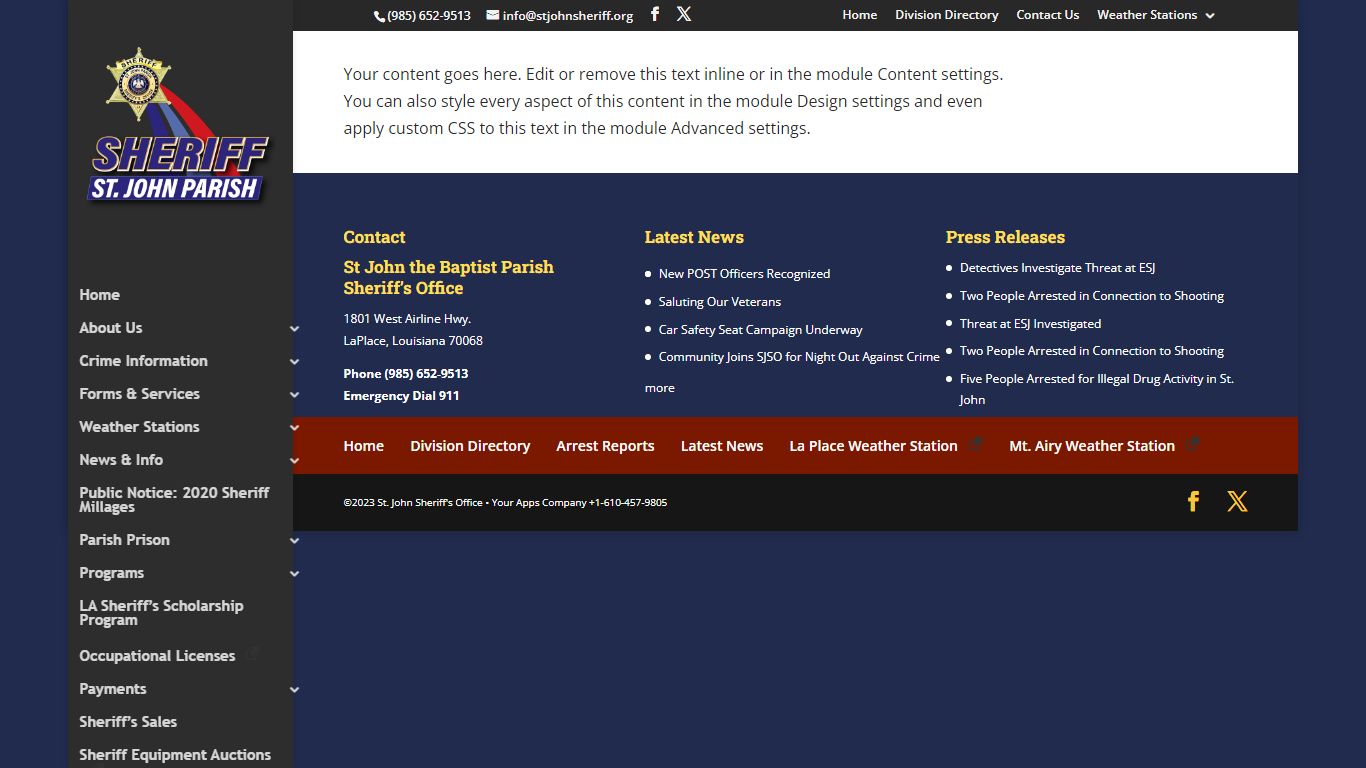
Task: Expand the sidebar Weather Stations submenu arrow
Action: 294,427
